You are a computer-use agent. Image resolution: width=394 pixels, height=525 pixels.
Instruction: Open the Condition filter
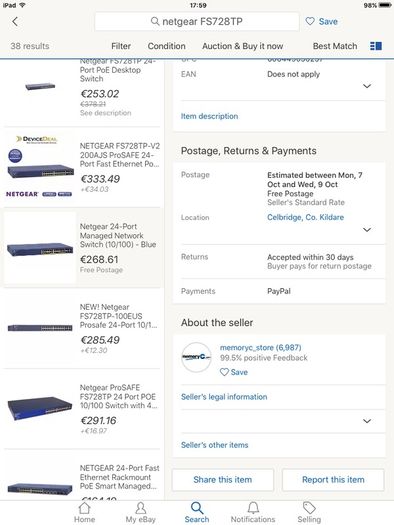point(166,46)
